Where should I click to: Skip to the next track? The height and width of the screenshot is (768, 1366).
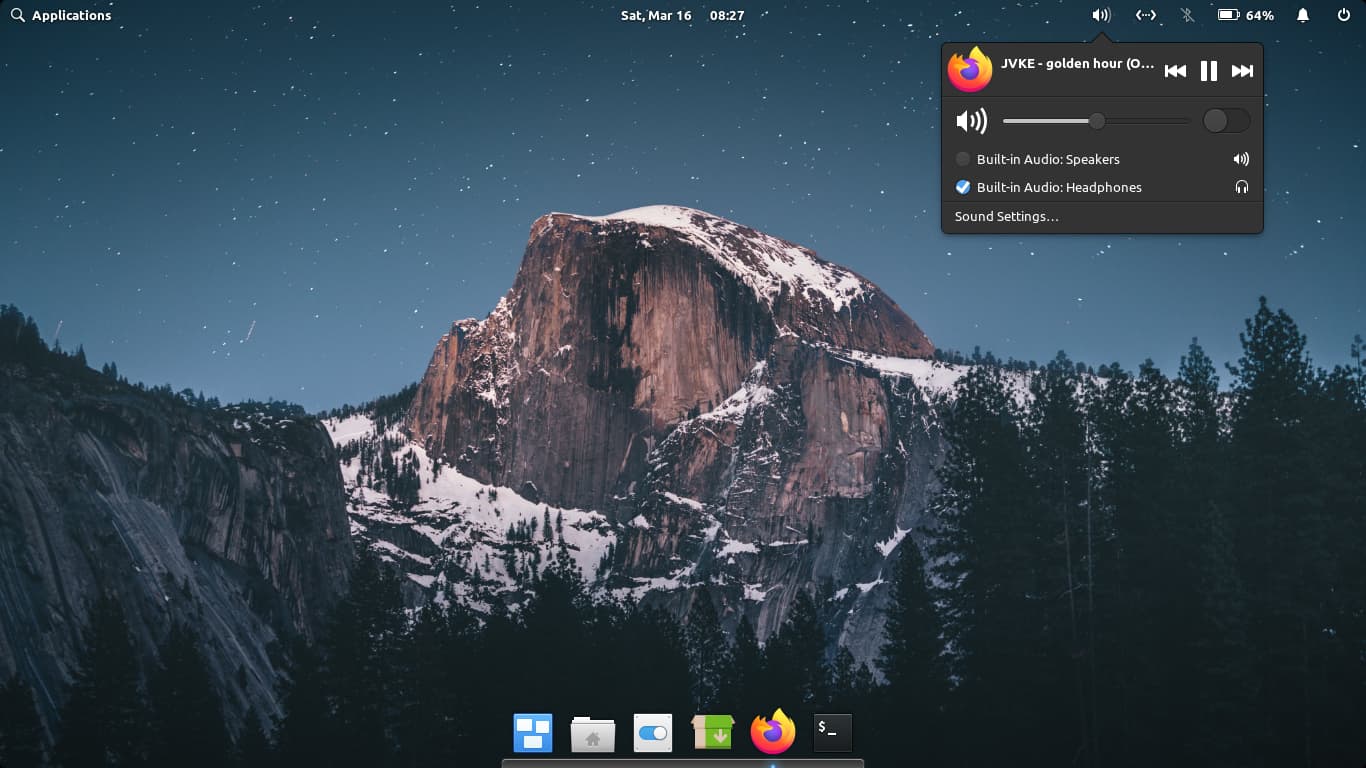1242,71
